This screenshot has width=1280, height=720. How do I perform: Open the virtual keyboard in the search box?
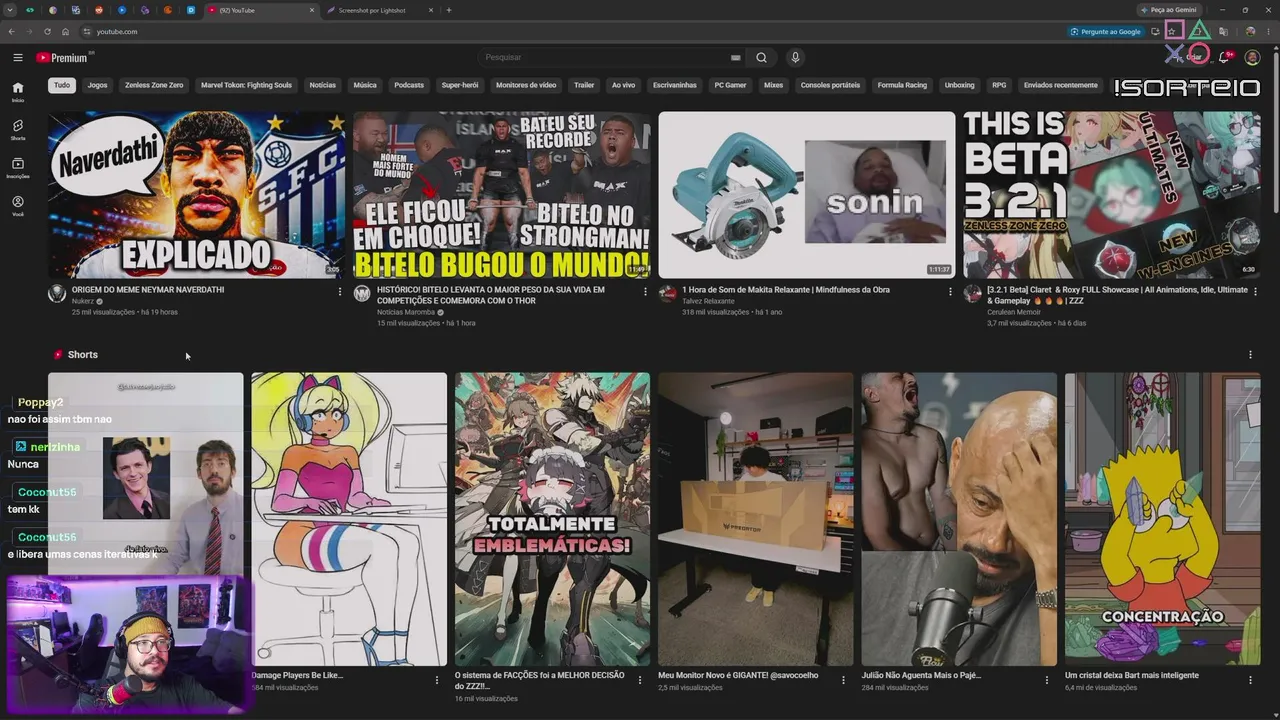[736, 57]
